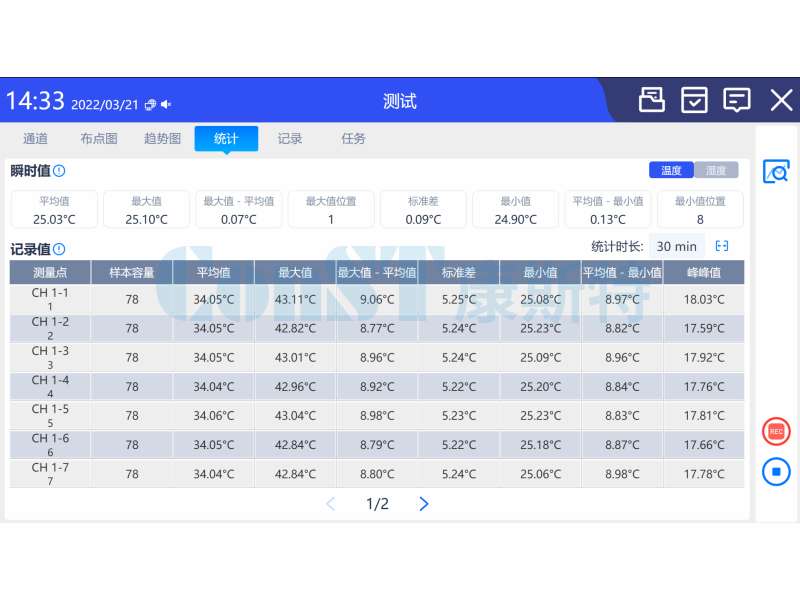Open the file manager icon in header
The height and width of the screenshot is (600, 800).
(x=652, y=100)
